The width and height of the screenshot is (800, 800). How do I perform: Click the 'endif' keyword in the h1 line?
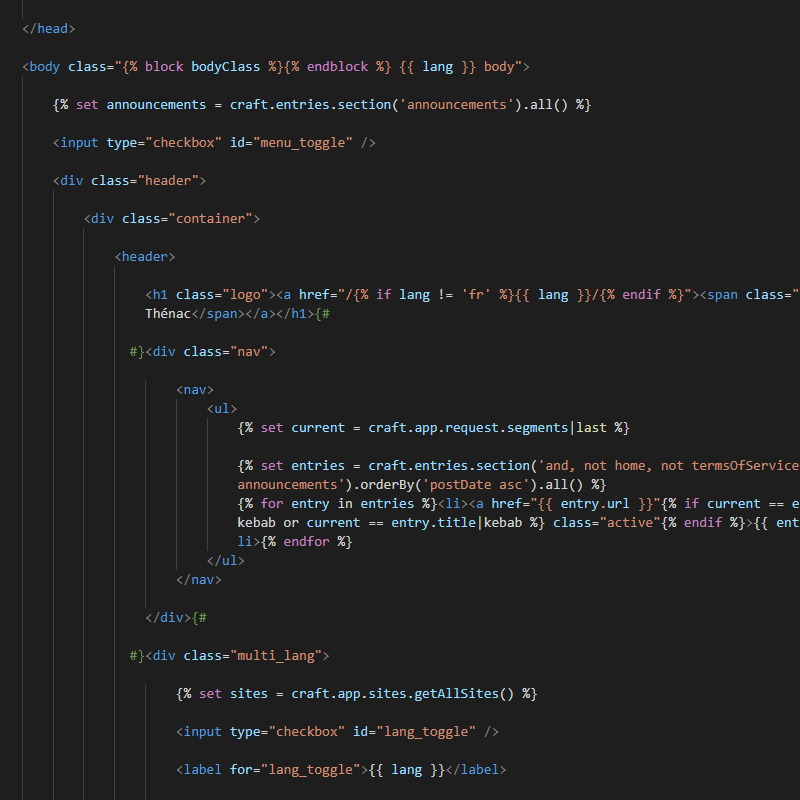(x=641, y=295)
